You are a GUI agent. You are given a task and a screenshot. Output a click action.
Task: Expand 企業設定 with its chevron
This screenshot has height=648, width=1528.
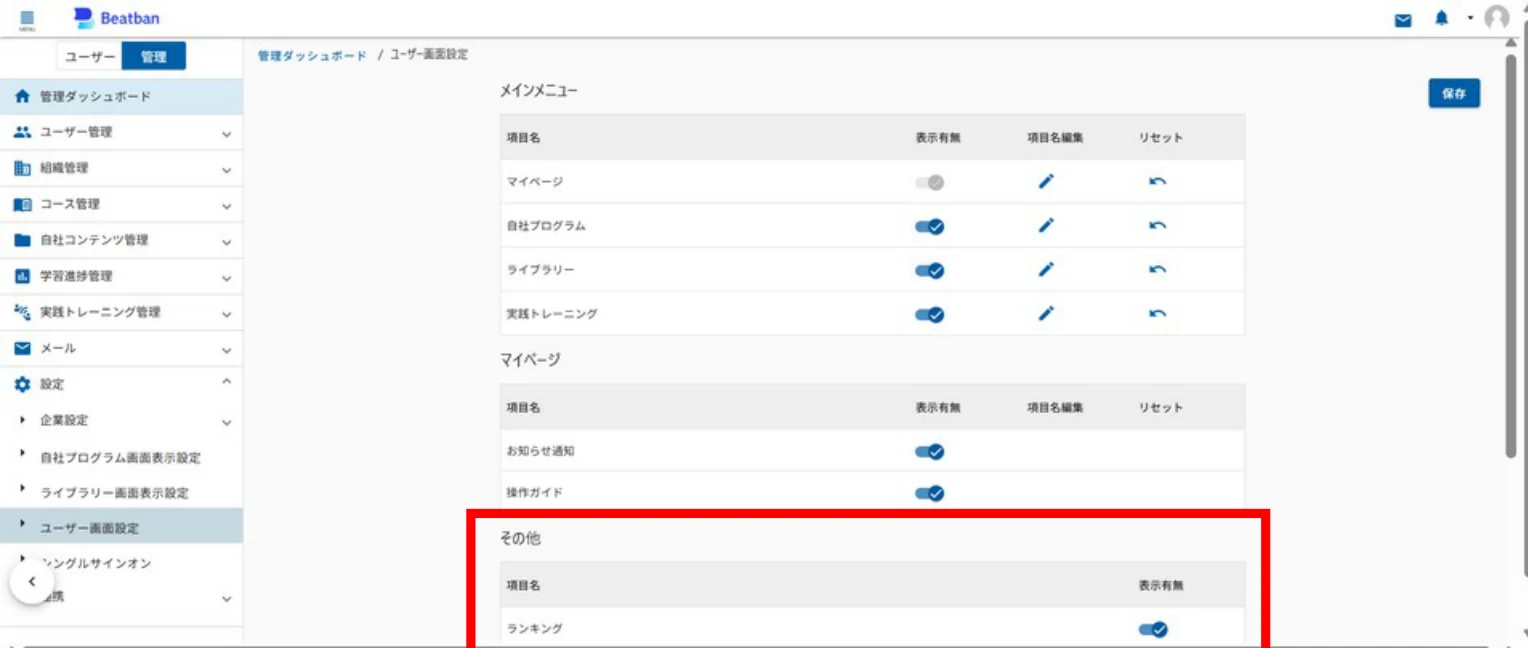pyautogui.click(x=227, y=422)
